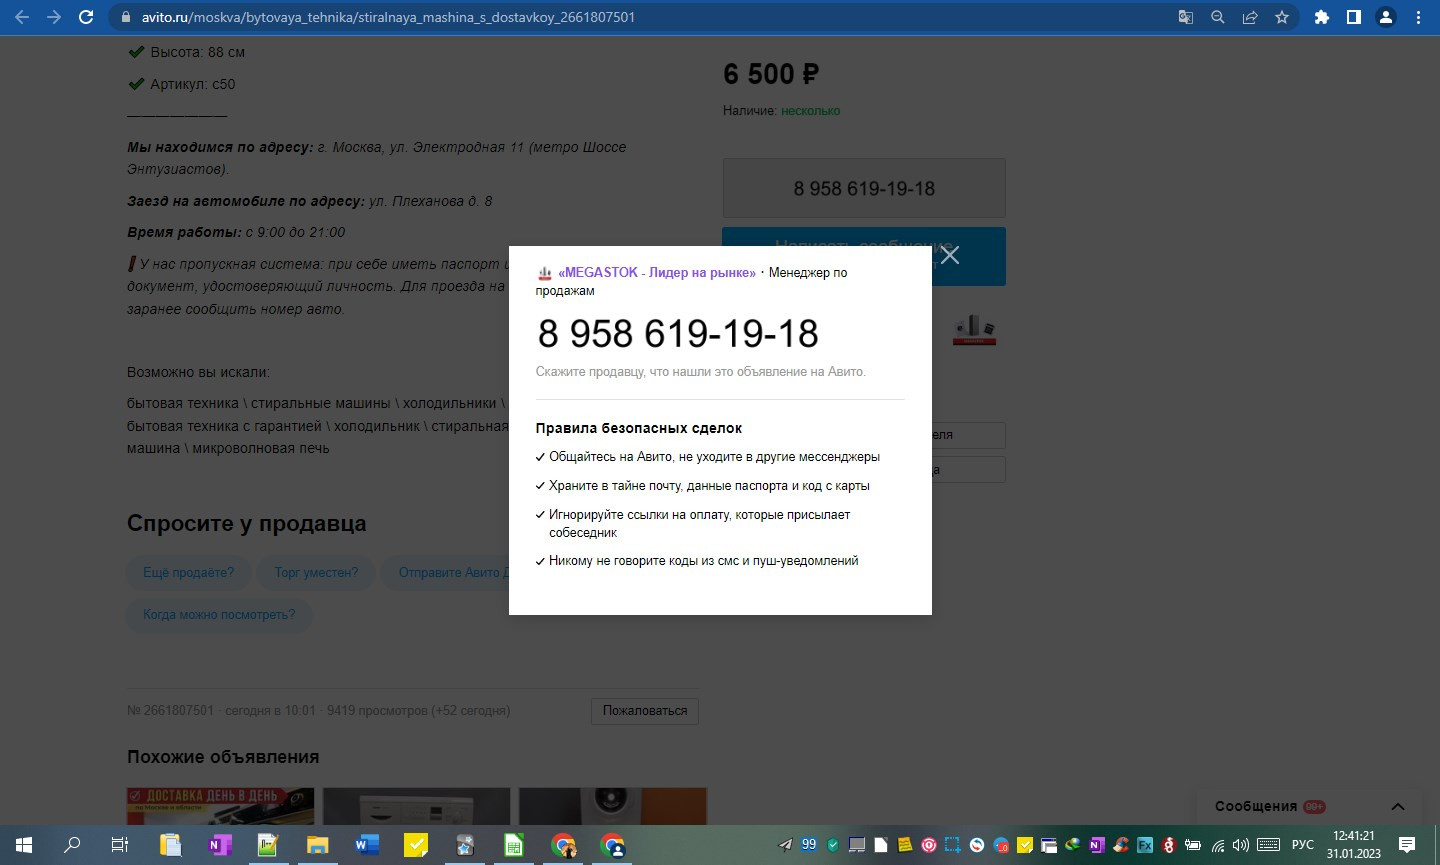Open Wi-Fi network settings in the tray

1218,845
